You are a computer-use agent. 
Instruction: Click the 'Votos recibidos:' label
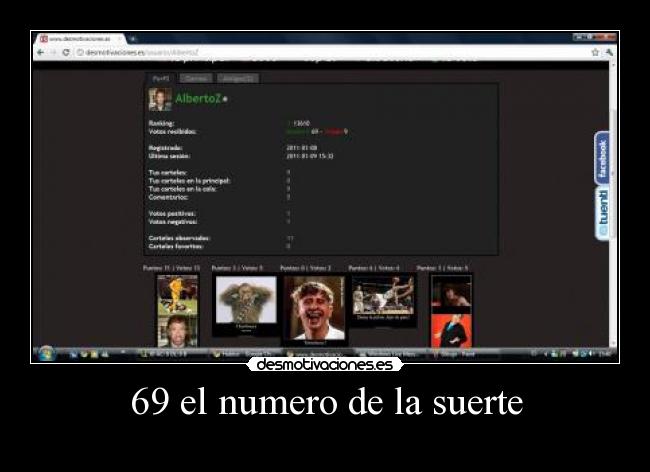(172, 132)
